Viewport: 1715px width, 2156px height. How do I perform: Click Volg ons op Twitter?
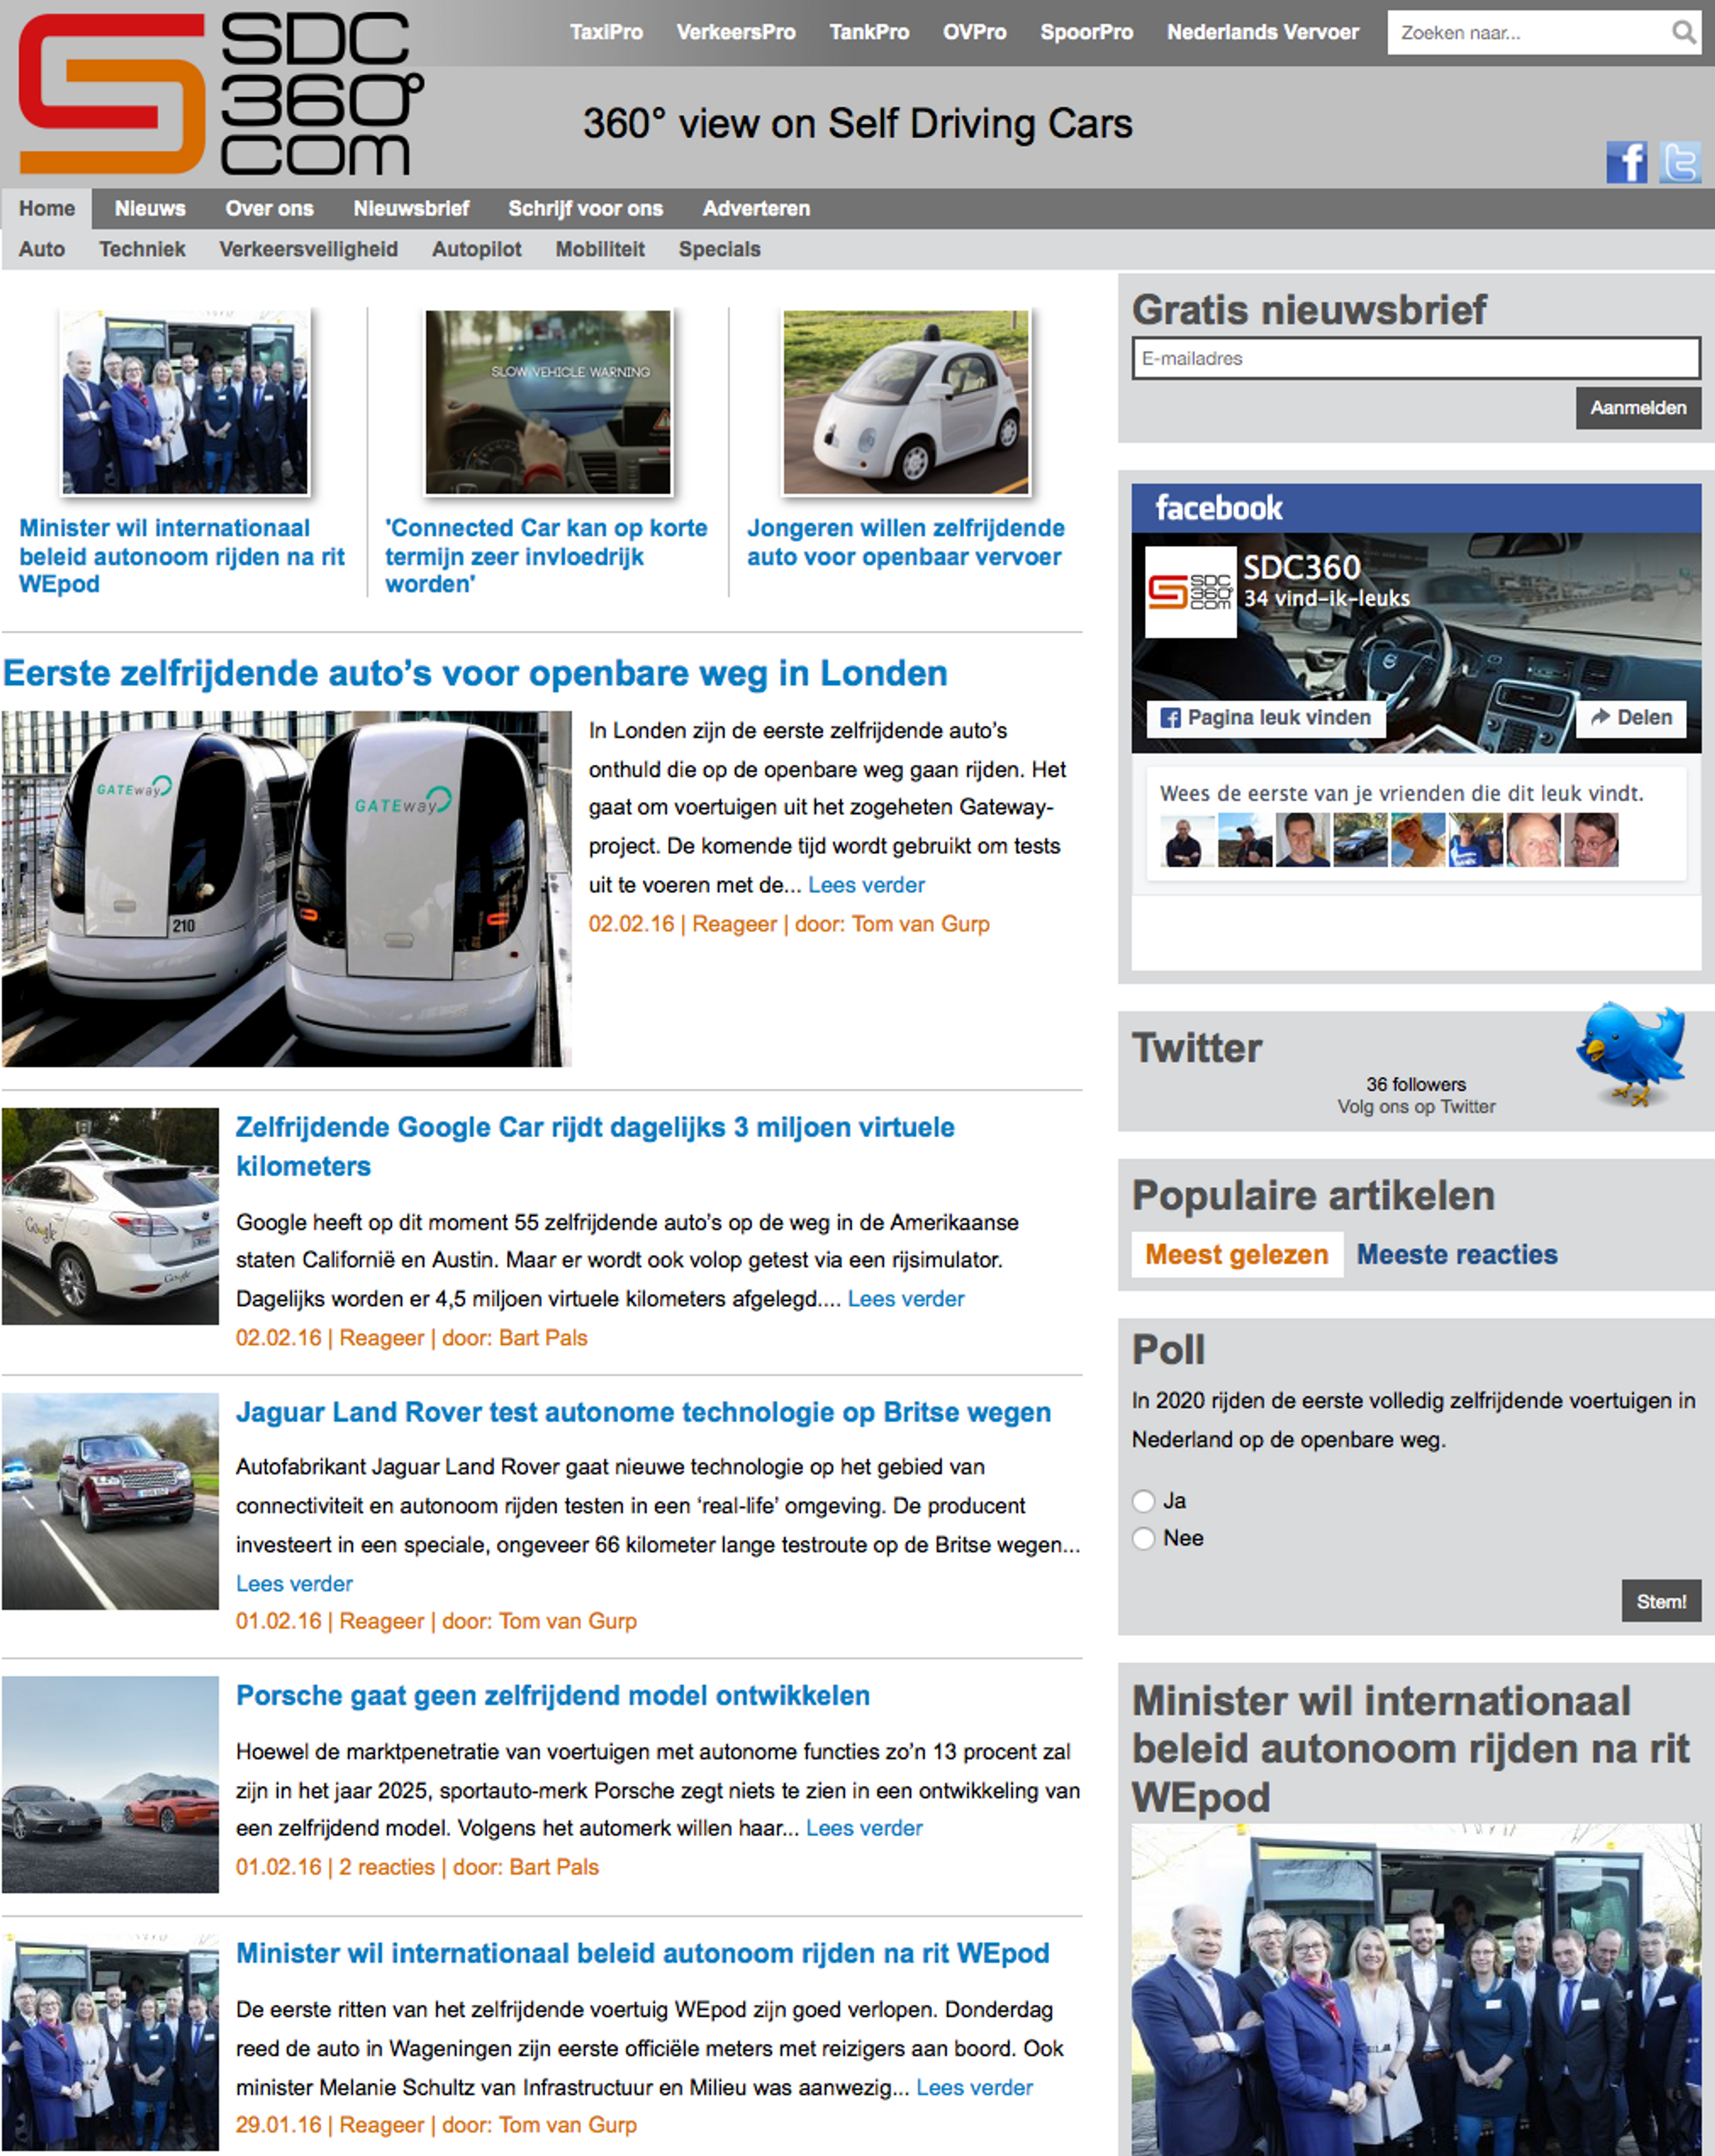point(1416,1107)
